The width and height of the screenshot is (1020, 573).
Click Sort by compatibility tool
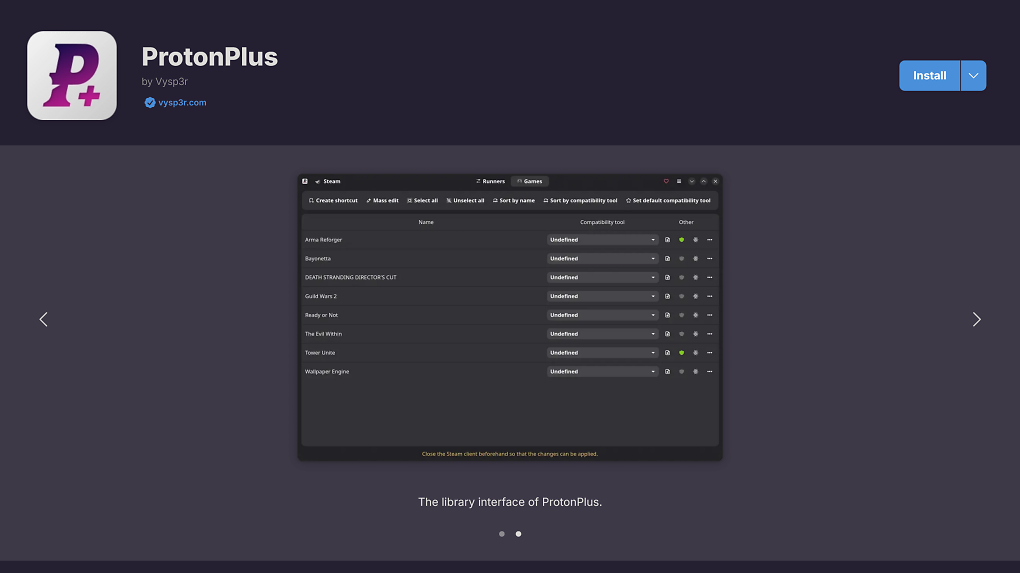pyautogui.click(x=580, y=200)
